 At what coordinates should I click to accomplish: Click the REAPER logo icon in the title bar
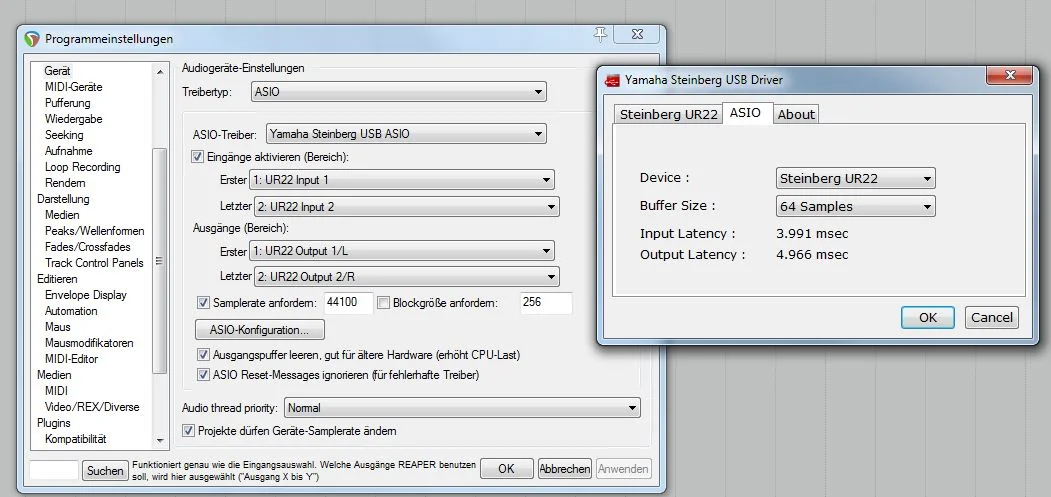pos(32,39)
